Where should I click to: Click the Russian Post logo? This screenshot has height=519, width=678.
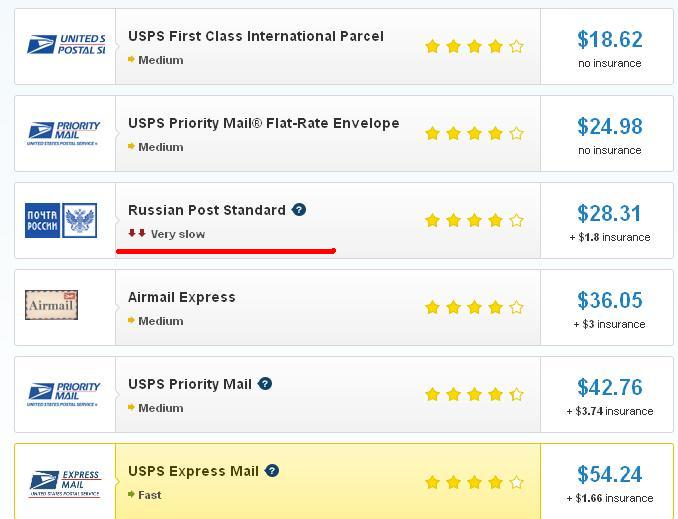[61, 220]
